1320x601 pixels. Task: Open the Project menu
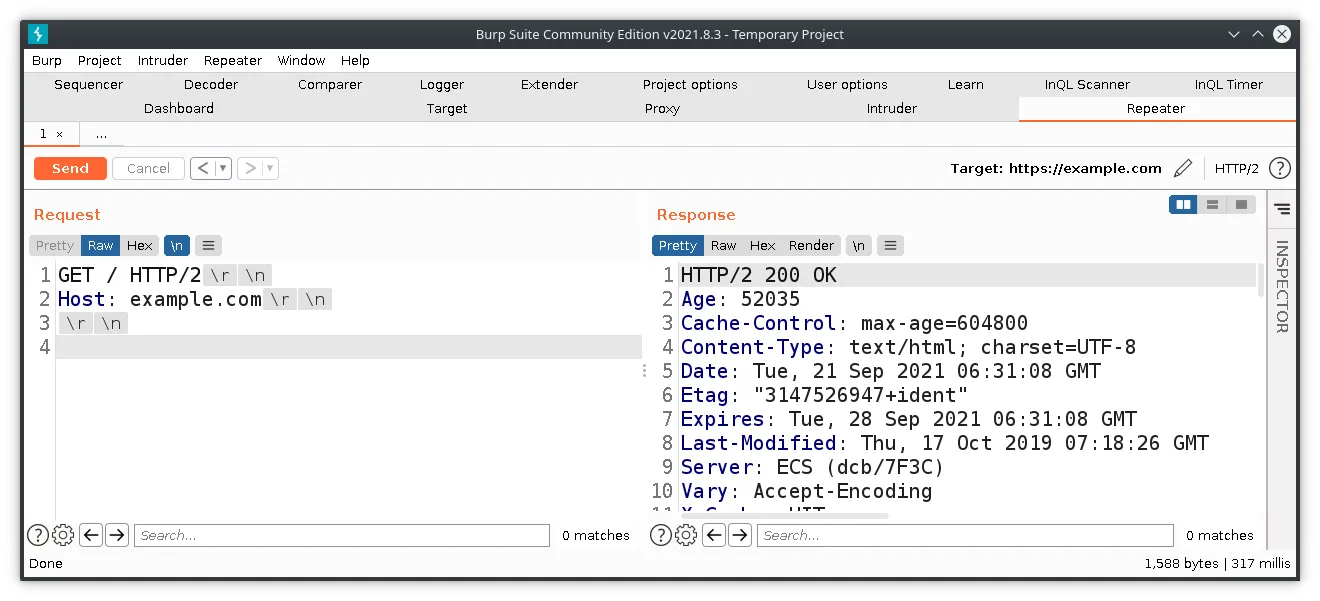[99, 60]
